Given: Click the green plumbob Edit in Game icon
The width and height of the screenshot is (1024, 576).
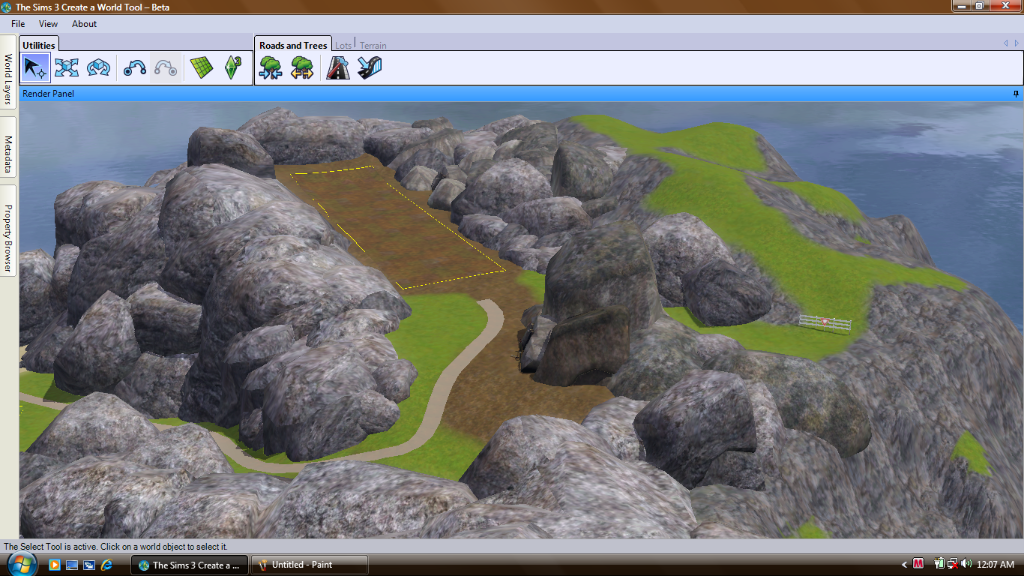Looking at the screenshot, I should pos(233,68).
